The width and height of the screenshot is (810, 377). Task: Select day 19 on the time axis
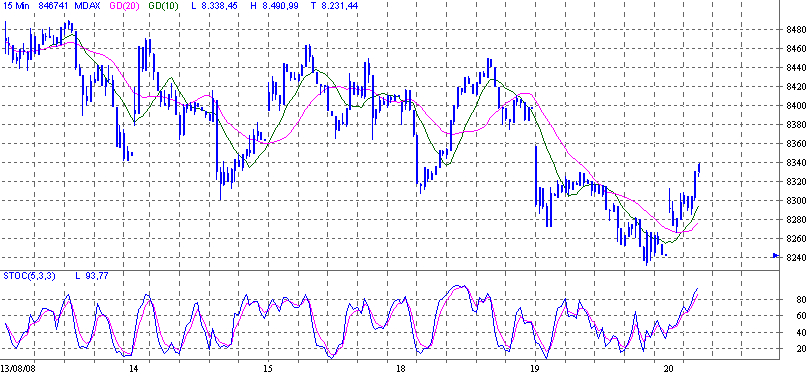535,369
